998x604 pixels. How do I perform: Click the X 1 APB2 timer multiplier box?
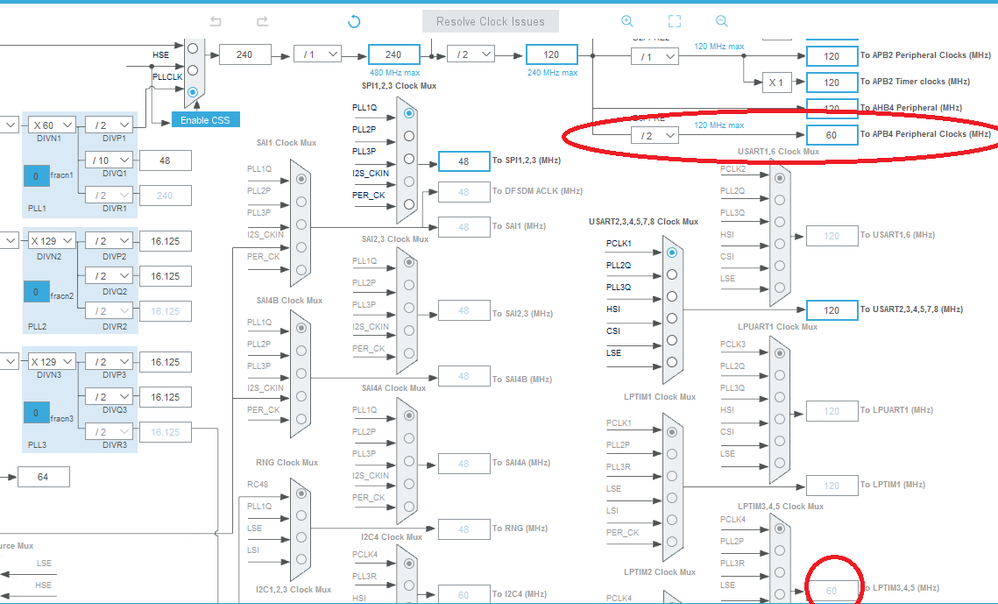tap(777, 82)
